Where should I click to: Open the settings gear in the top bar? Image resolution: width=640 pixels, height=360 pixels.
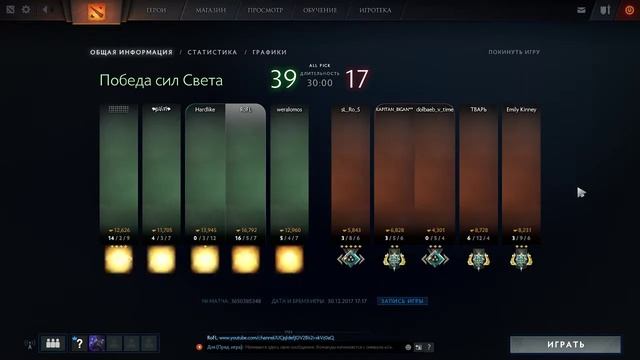[26, 9]
